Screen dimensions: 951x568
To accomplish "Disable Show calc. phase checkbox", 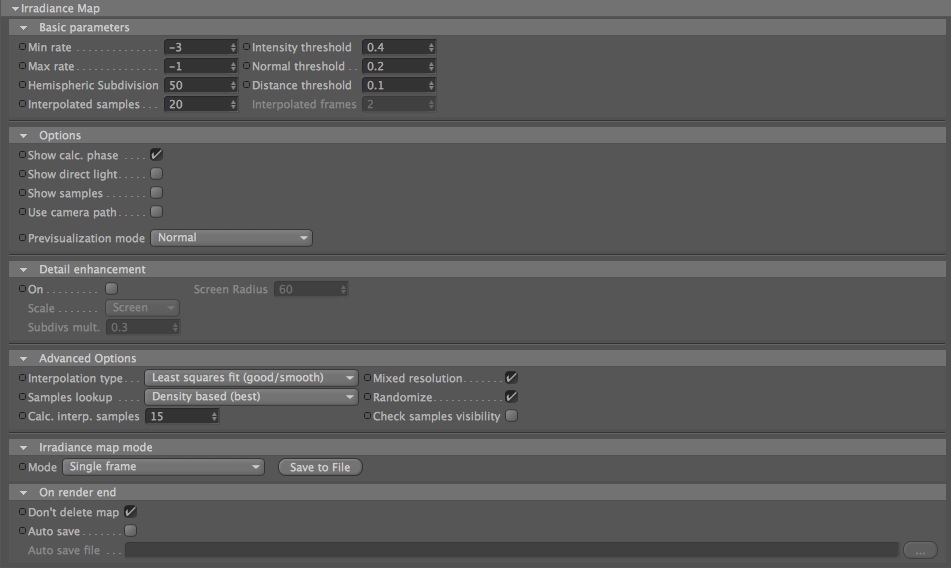I will 156,155.
